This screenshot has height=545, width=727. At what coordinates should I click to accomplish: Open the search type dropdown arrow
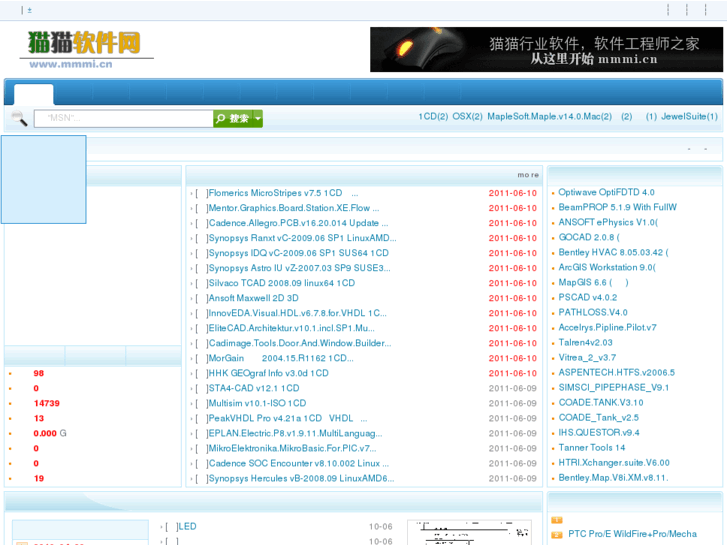pos(258,119)
